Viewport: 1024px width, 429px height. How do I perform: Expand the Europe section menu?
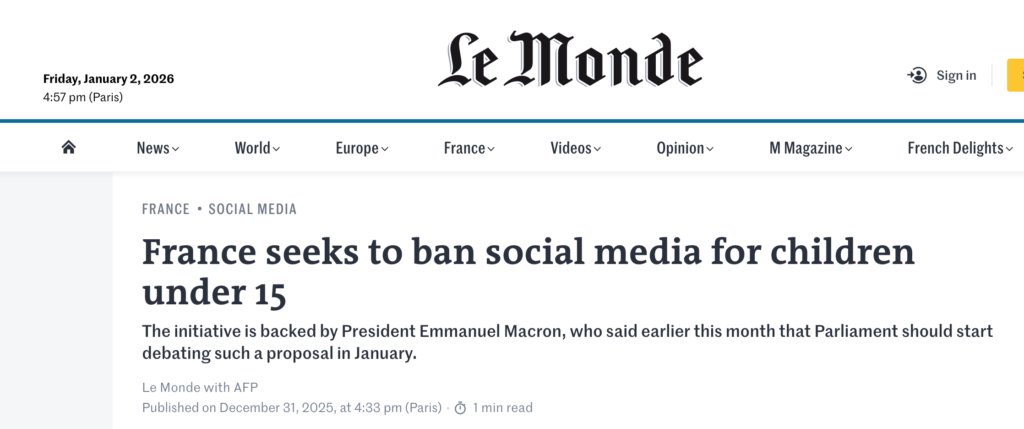click(x=361, y=148)
